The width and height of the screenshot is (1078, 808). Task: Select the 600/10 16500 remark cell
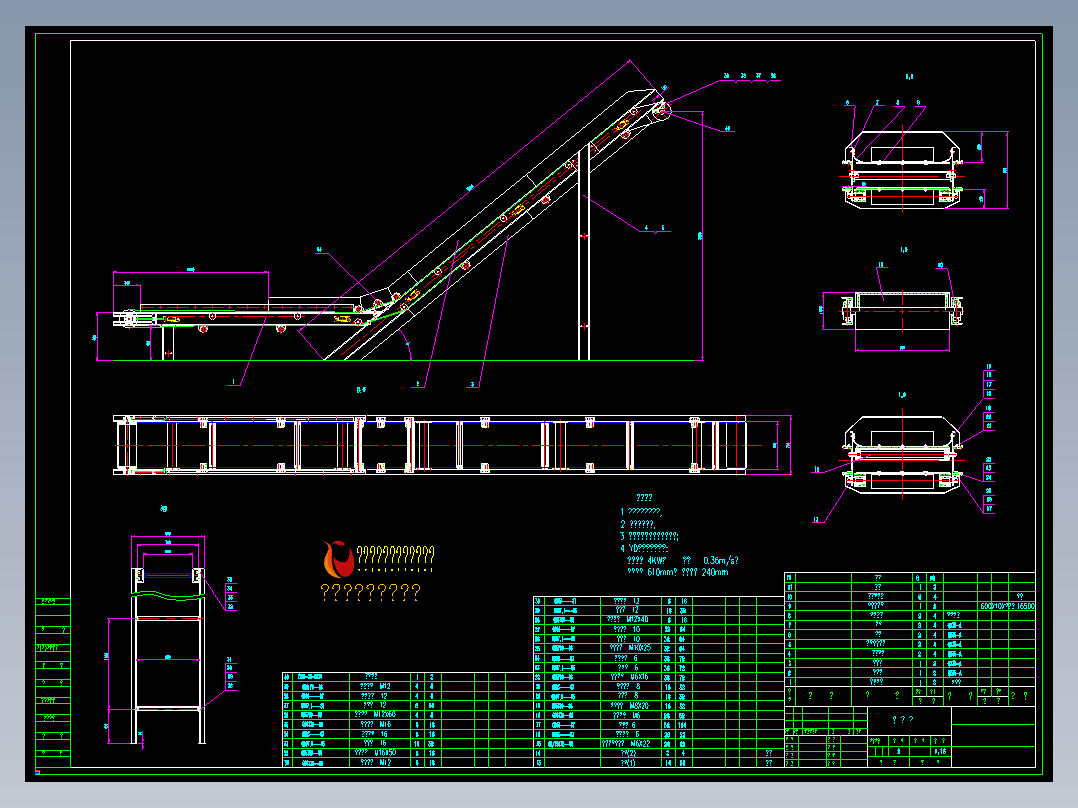click(1007, 606)
